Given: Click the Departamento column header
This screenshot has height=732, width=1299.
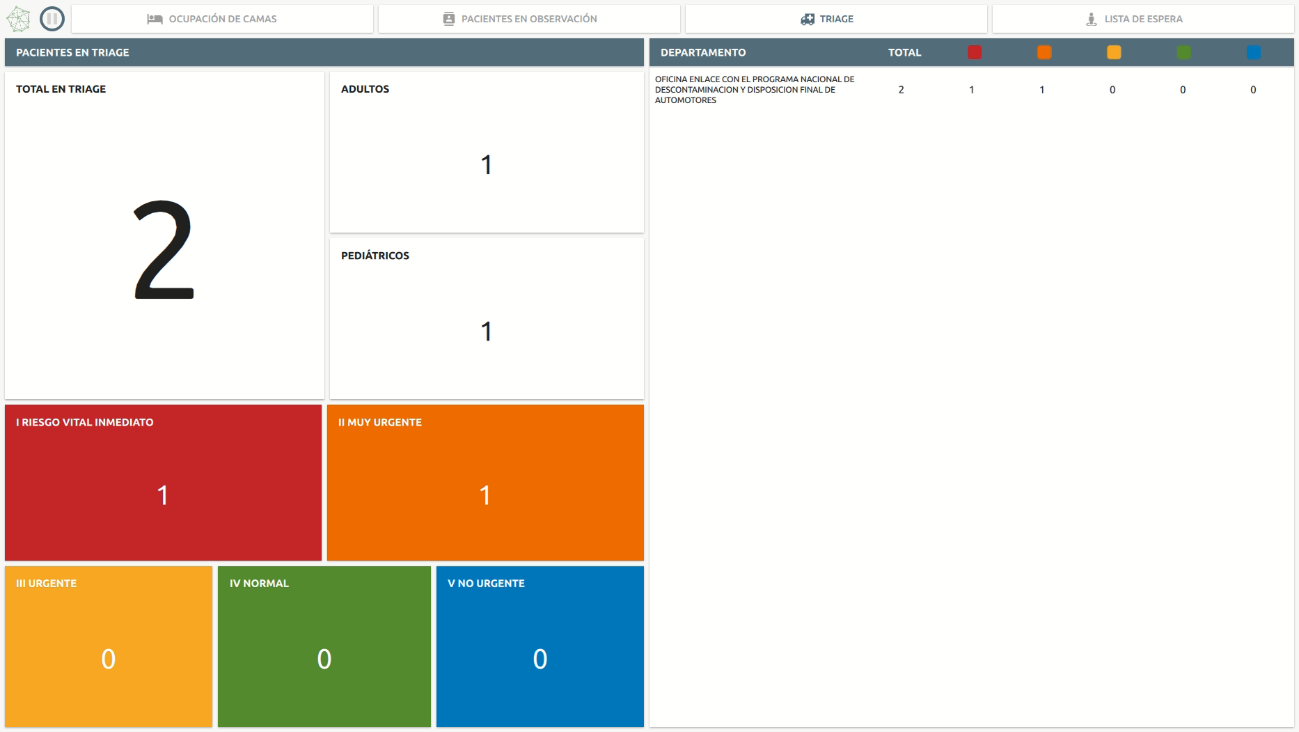Looking at the screenshot, I should (703, 53).
